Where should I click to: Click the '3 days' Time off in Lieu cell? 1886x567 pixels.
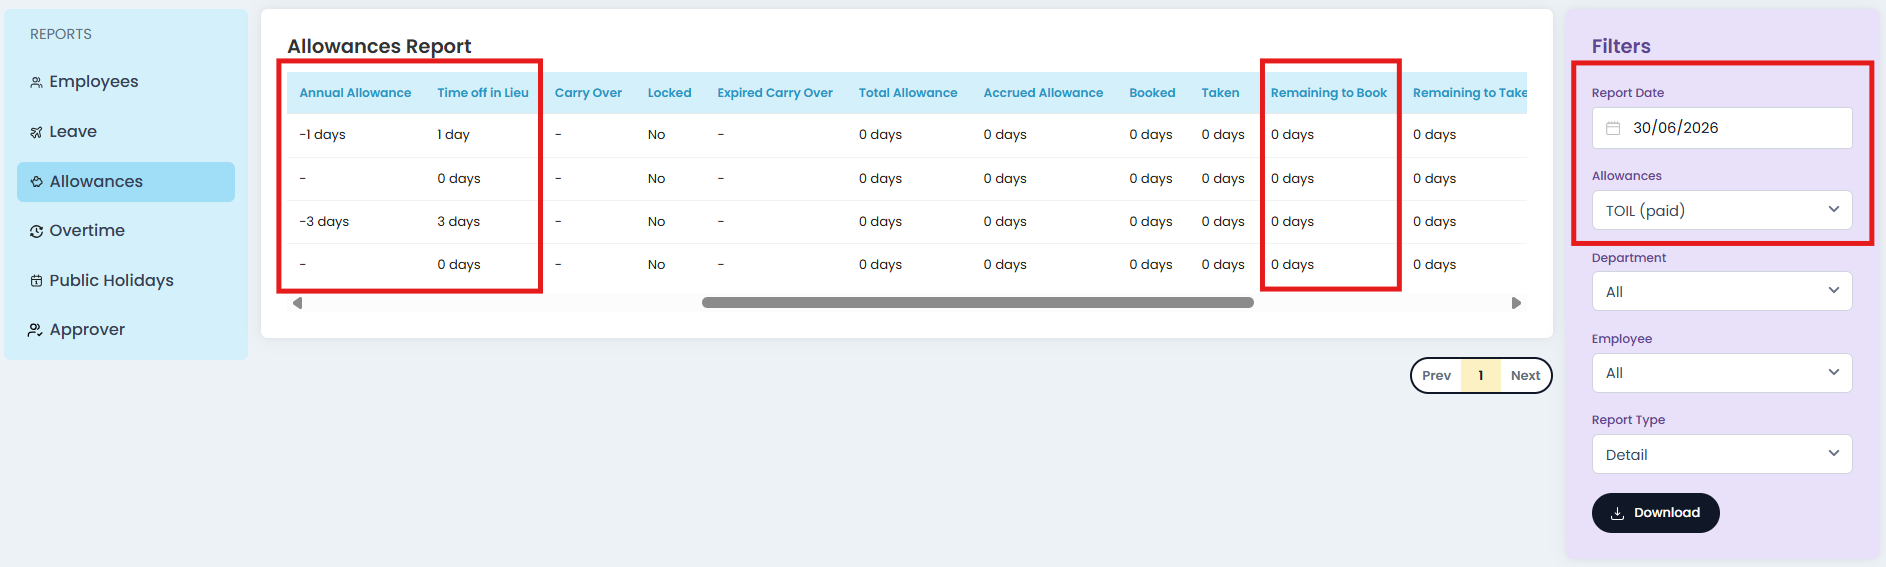(458, 222)
